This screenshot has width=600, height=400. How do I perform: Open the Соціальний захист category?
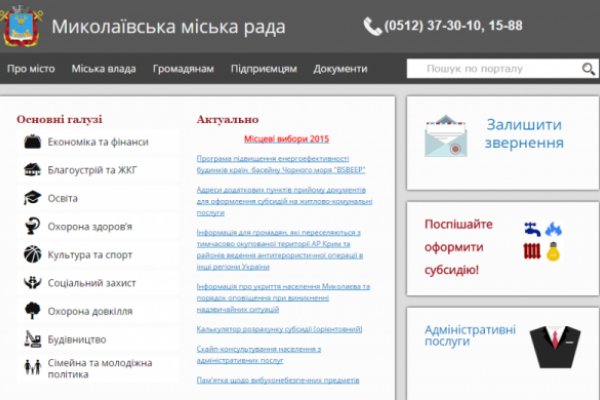tap(92, 283)
